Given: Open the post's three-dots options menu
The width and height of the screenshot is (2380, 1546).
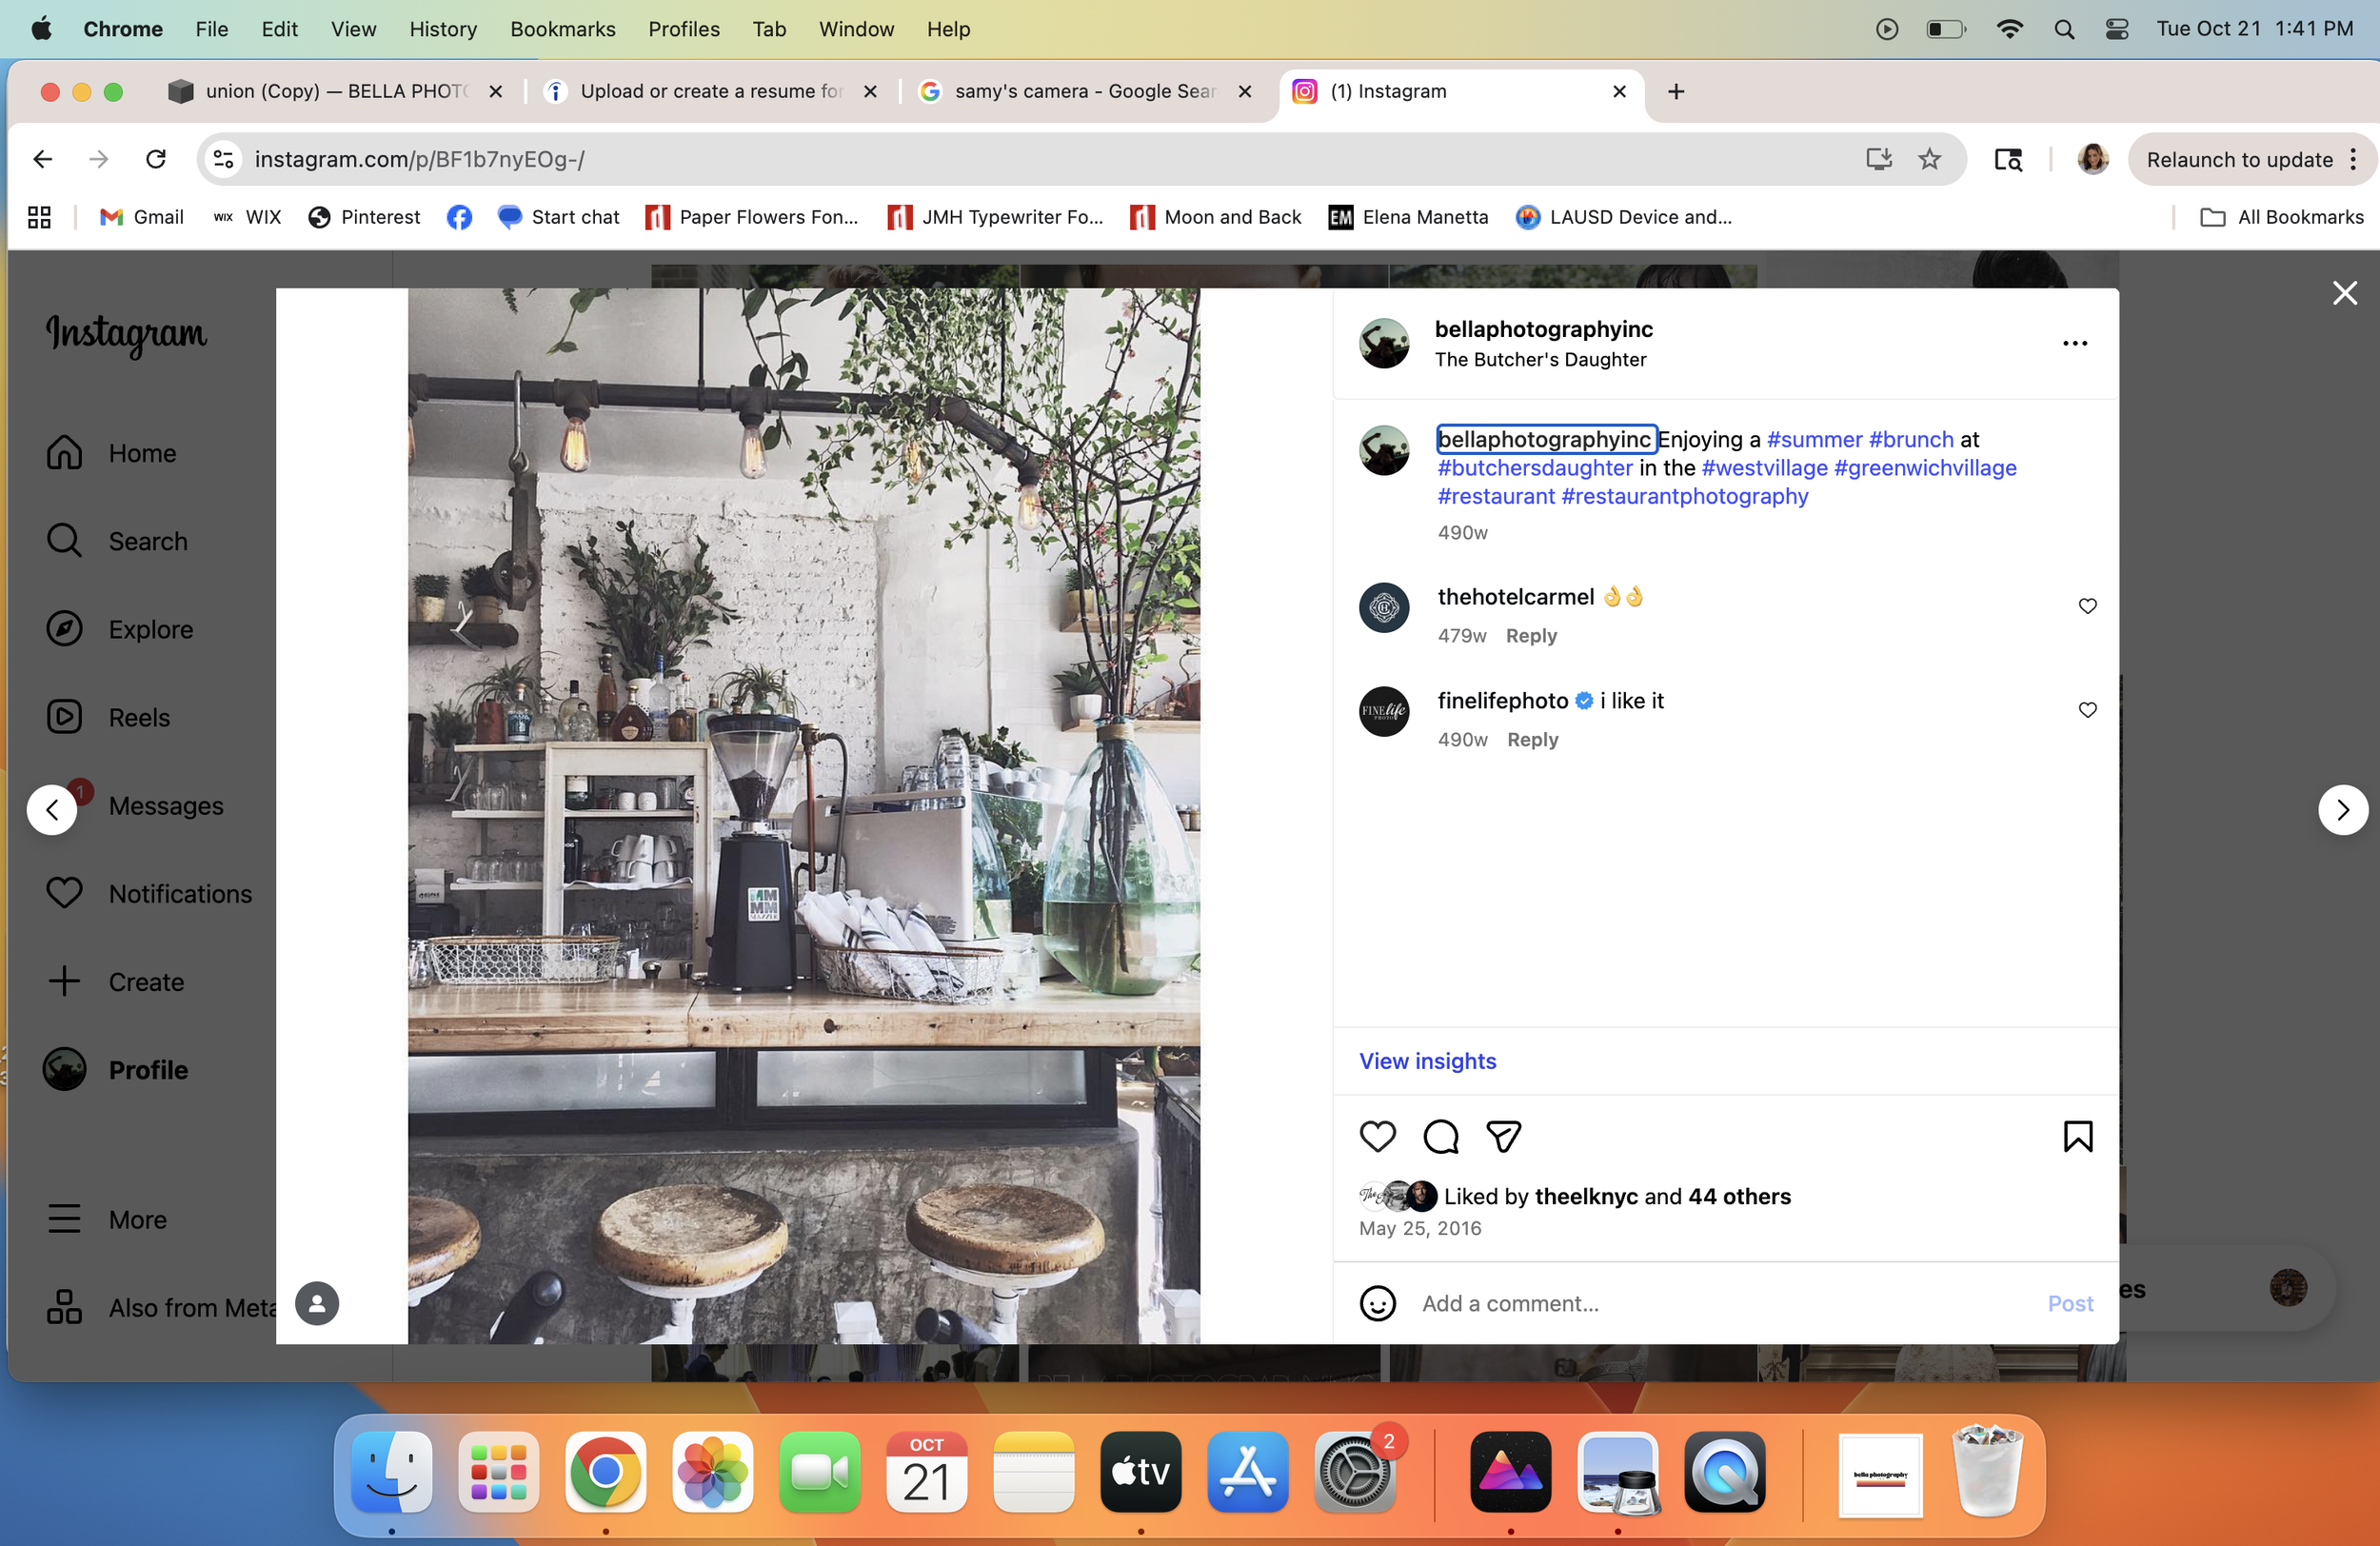Looking at the screenshot, I should pyautogui.click(x=2074, y=344).
